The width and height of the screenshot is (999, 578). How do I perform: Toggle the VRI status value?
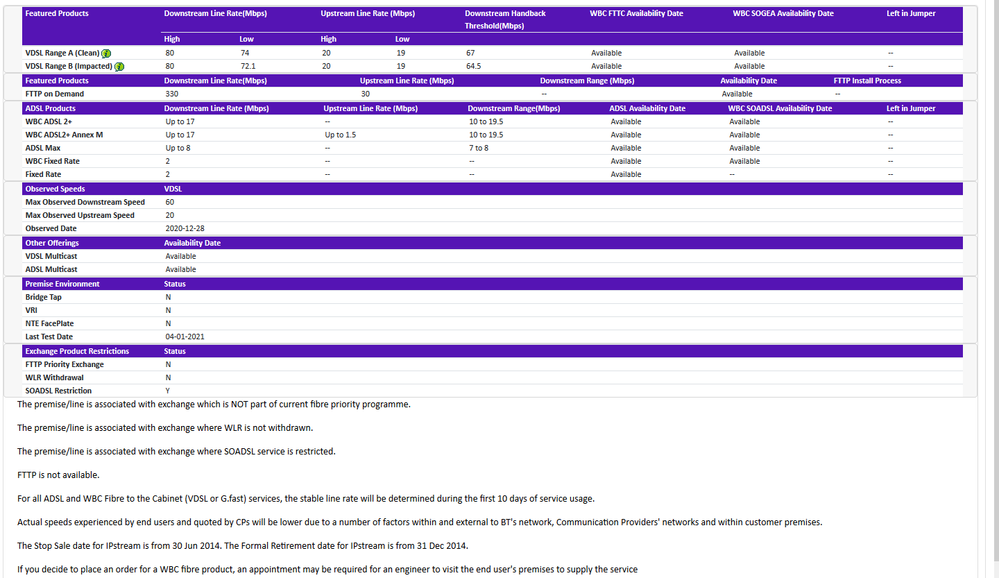[167, 310]
